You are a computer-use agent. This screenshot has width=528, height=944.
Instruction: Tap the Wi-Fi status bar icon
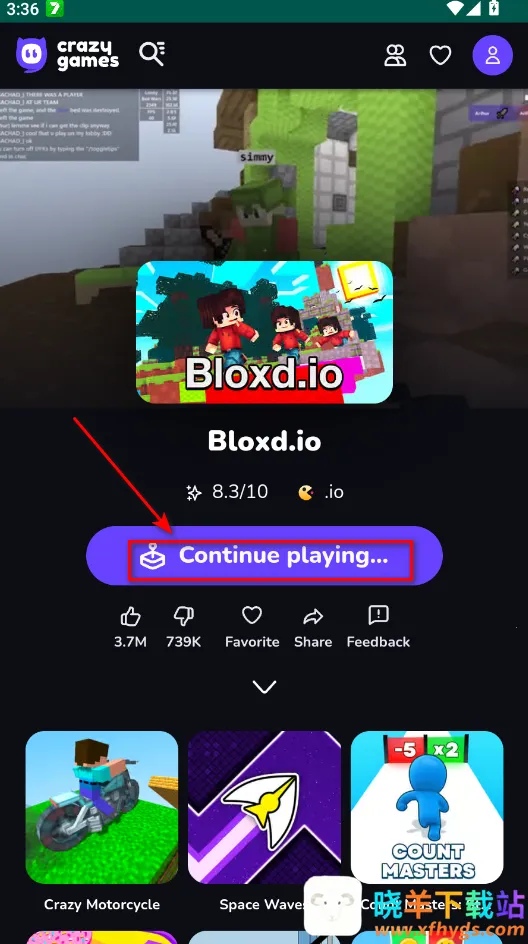457,8
